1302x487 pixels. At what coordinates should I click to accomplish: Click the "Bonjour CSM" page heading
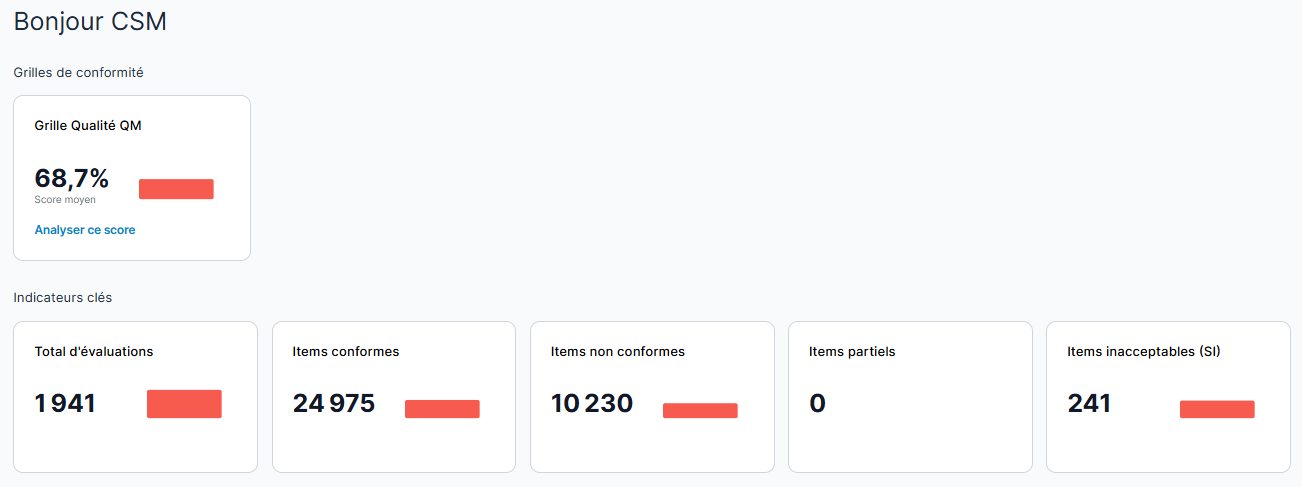click(x=90, y=22)
